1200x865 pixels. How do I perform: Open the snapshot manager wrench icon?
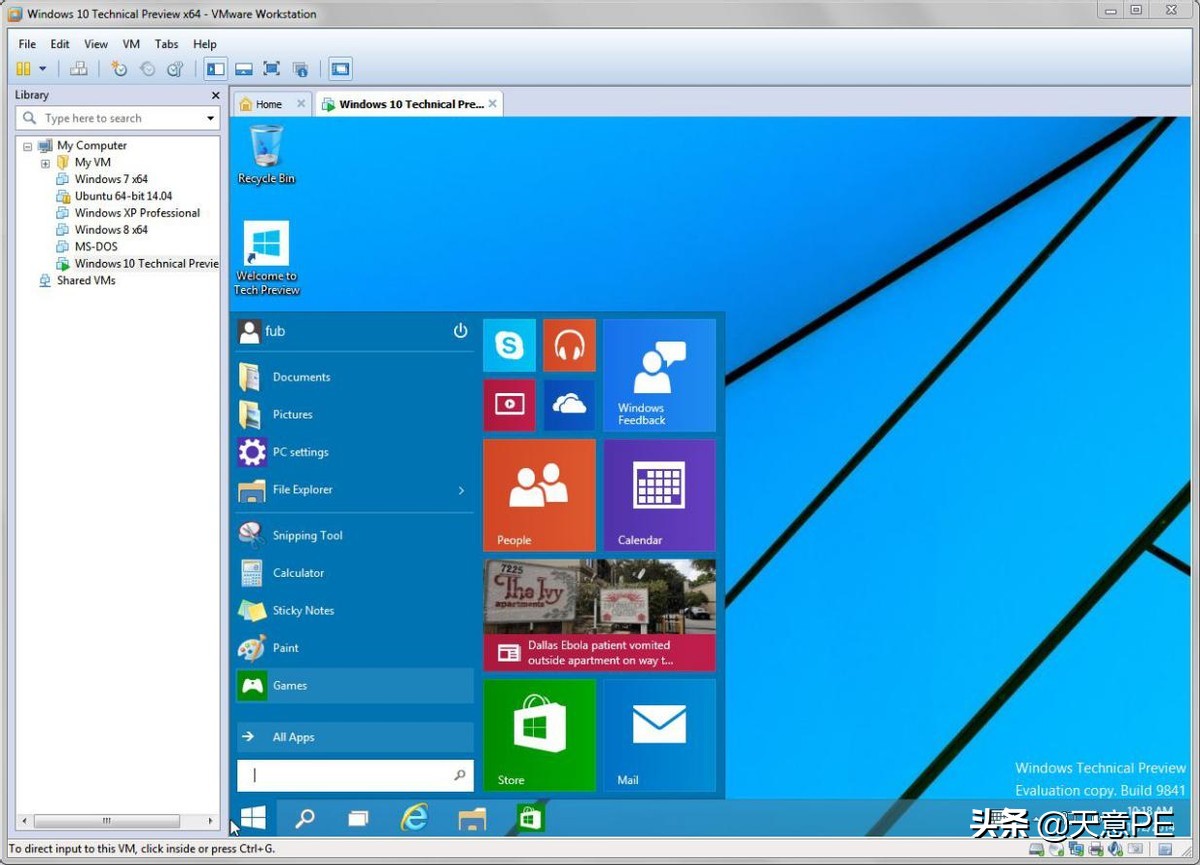coord(175,69)
